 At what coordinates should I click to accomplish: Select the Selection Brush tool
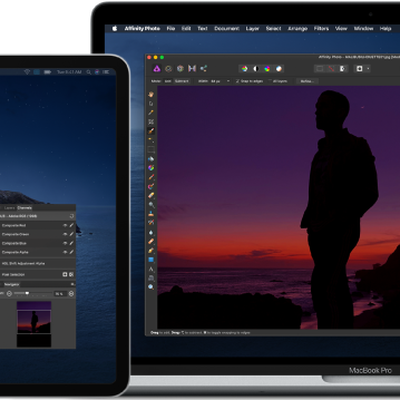coord(151,131)
